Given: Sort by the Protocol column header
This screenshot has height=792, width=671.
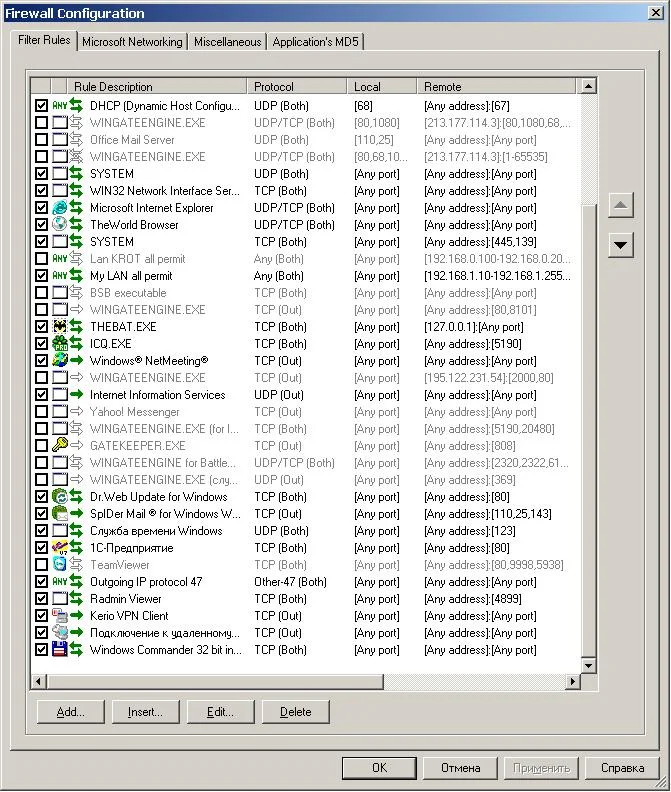Looking at the screenshot, I should (297, 86).
